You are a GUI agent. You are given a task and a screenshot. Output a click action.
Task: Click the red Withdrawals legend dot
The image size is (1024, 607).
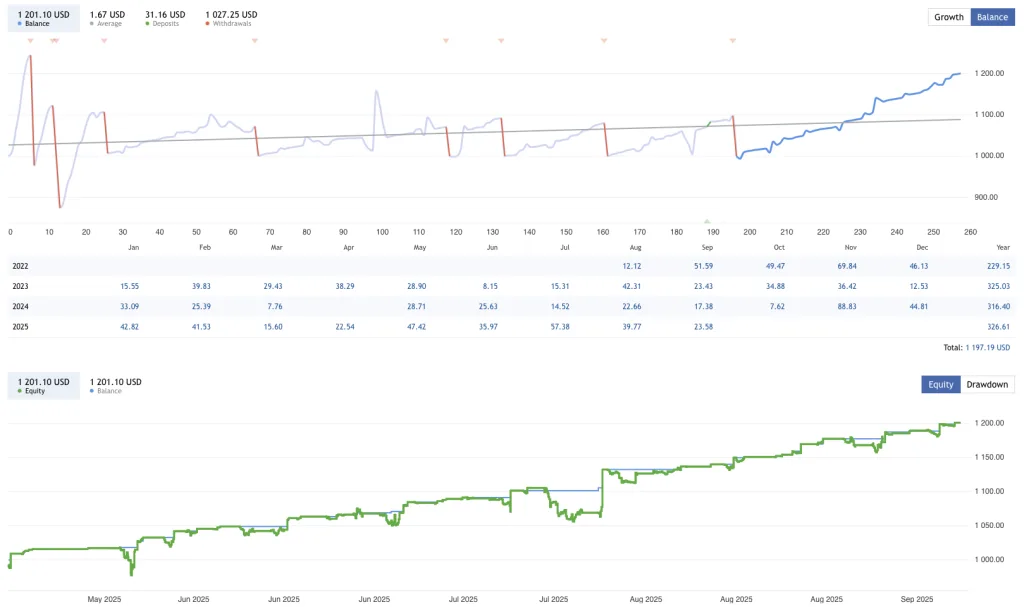pyautogui.click(x=208, y=22)
